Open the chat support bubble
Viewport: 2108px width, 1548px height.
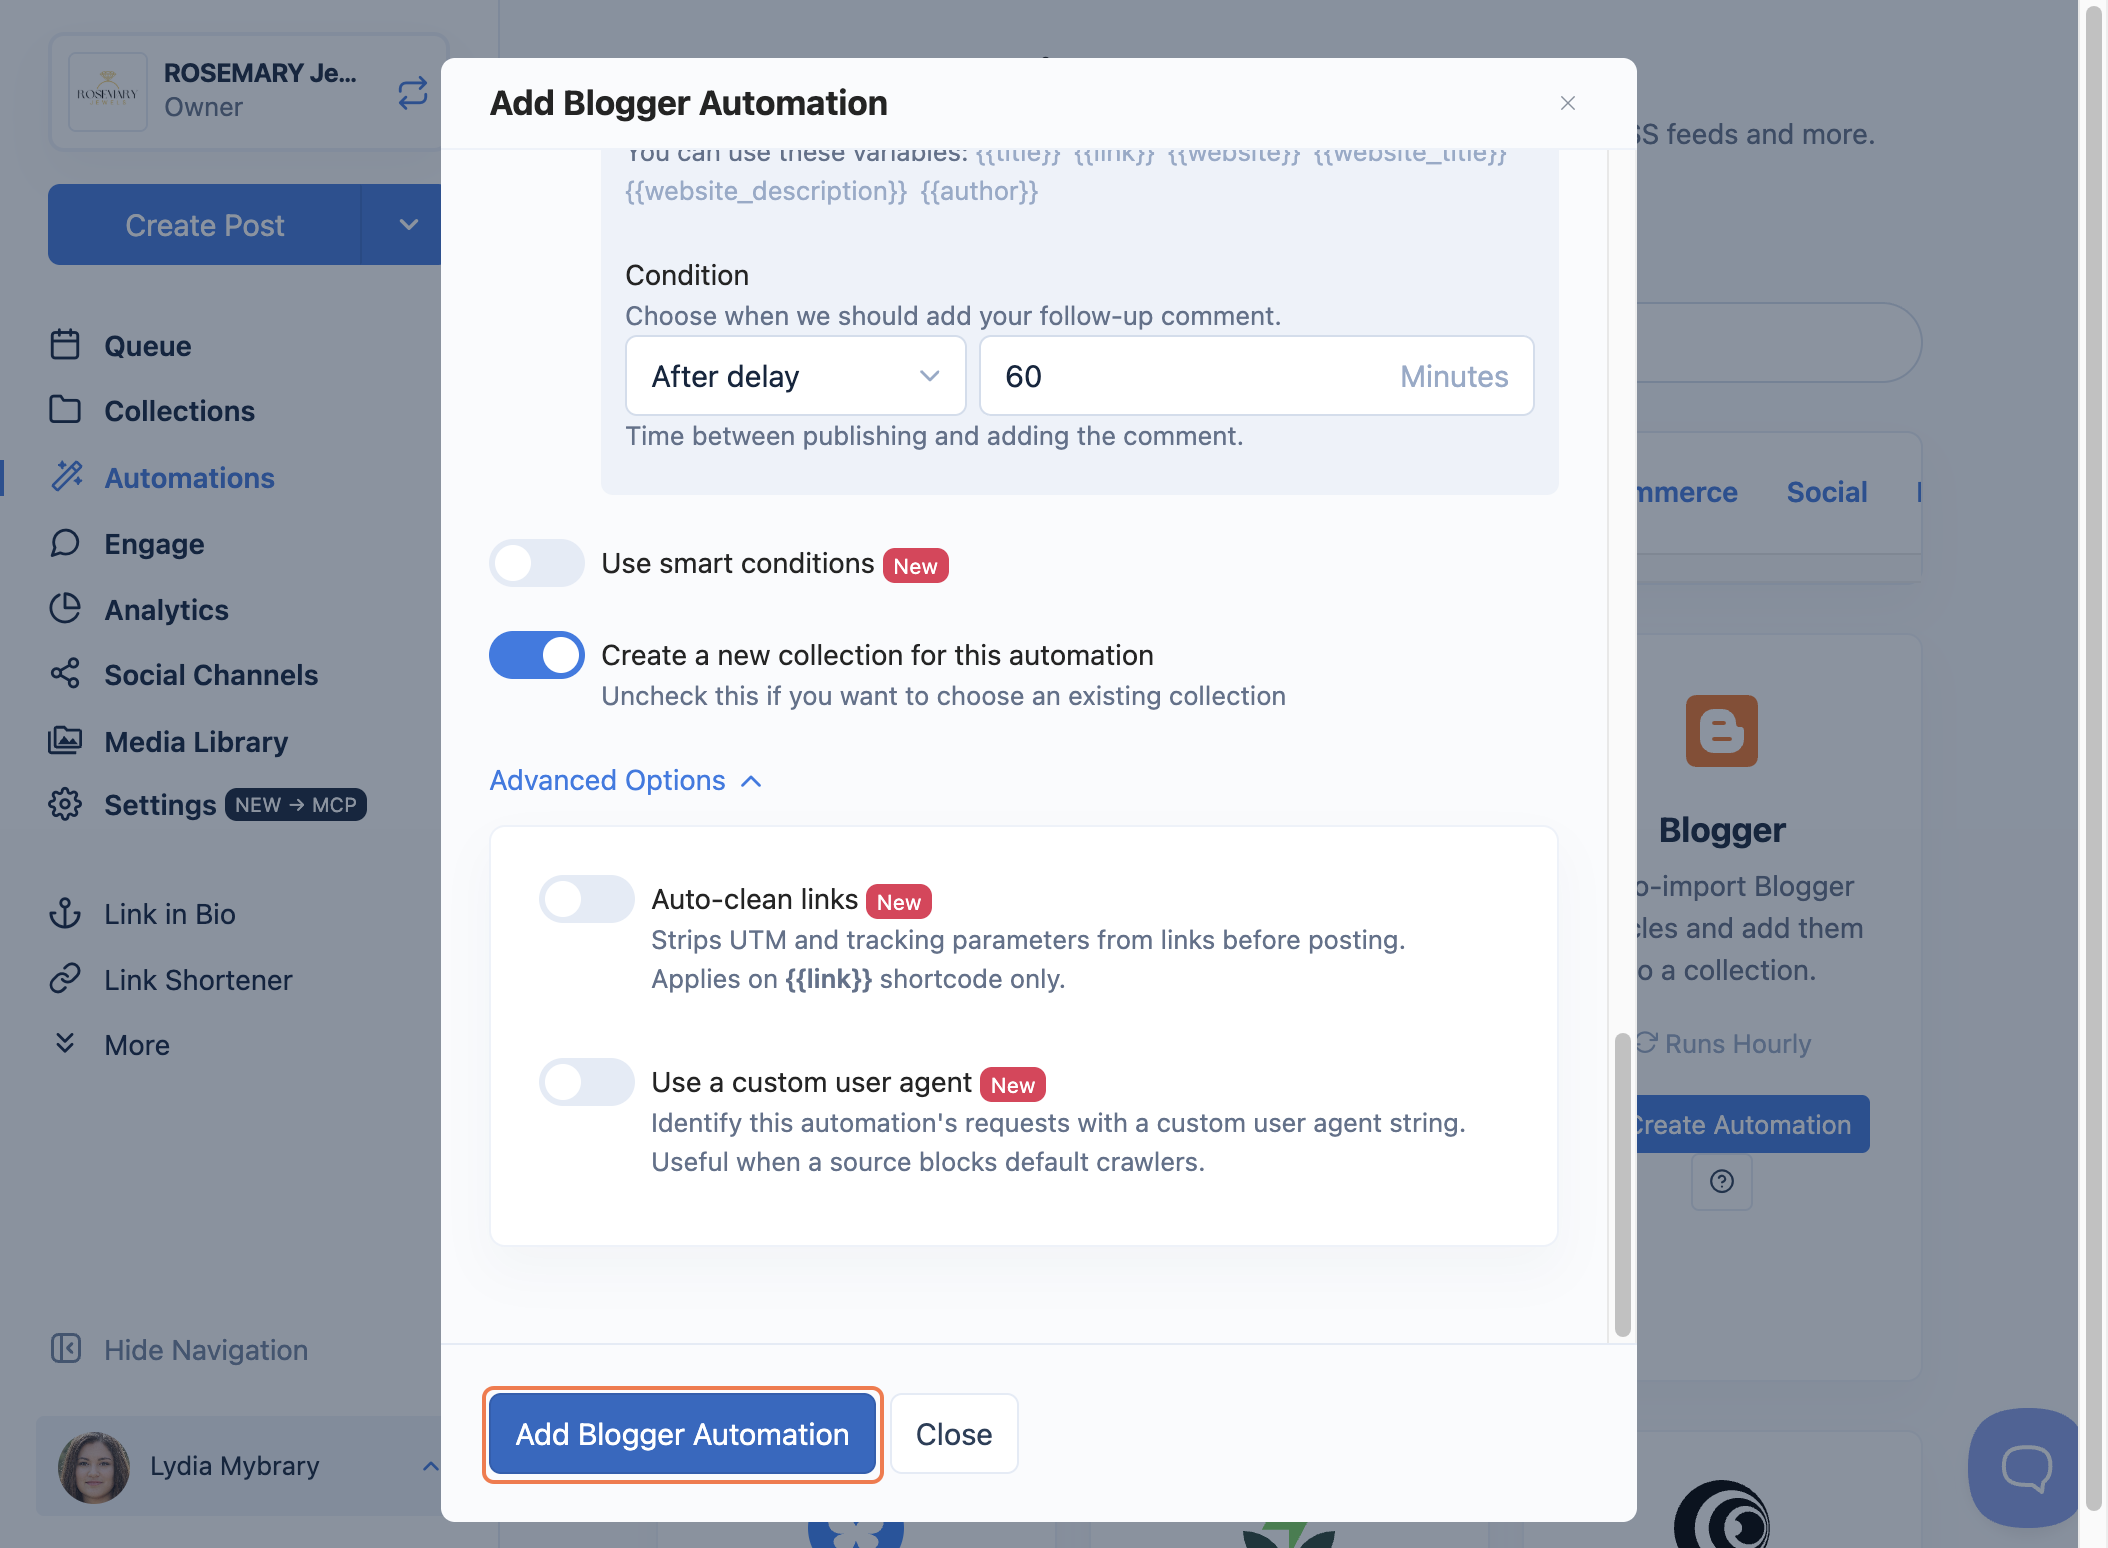[x=2025, y=1467]
